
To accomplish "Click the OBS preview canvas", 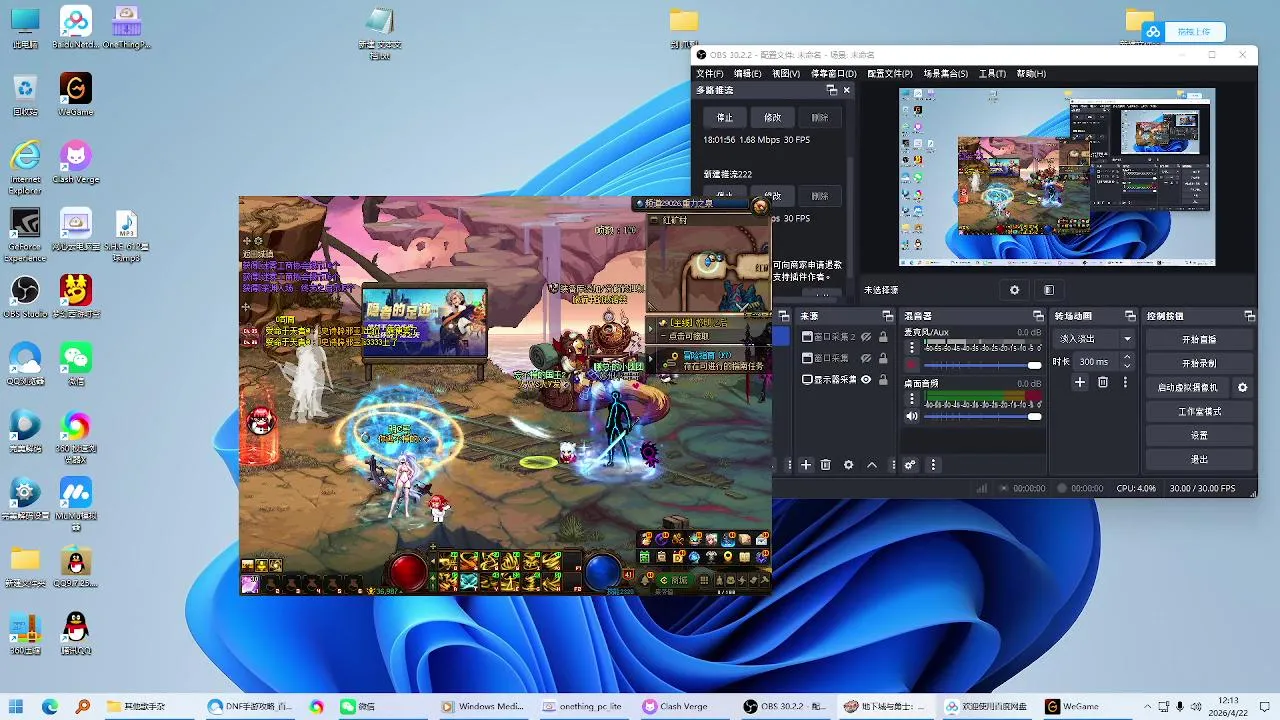I will point(1057,177).
